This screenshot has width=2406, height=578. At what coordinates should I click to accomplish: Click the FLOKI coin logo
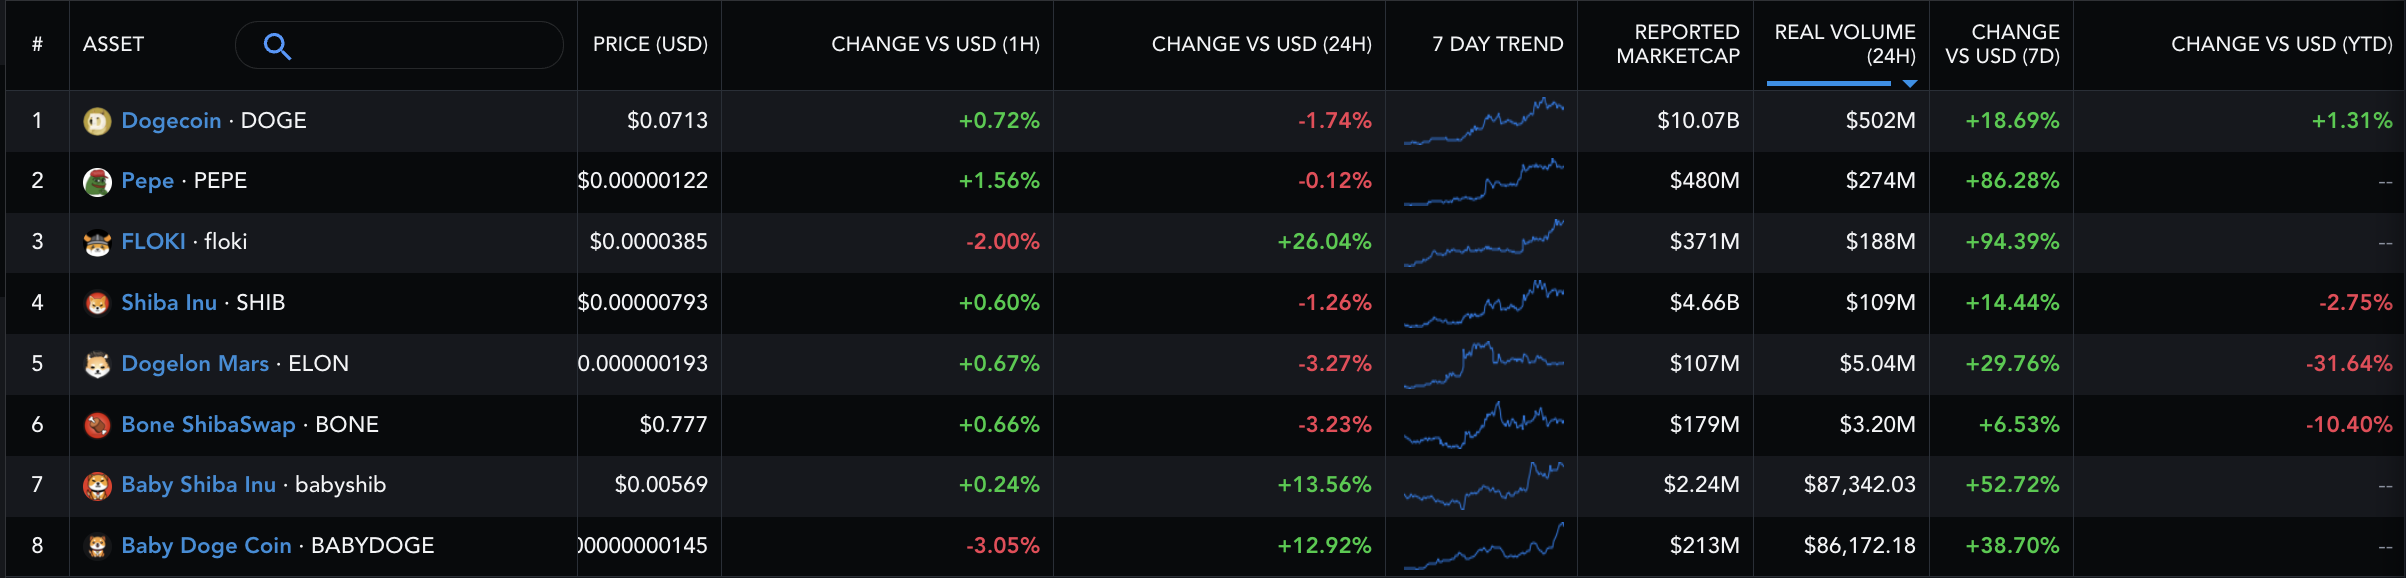pos(97,243)
